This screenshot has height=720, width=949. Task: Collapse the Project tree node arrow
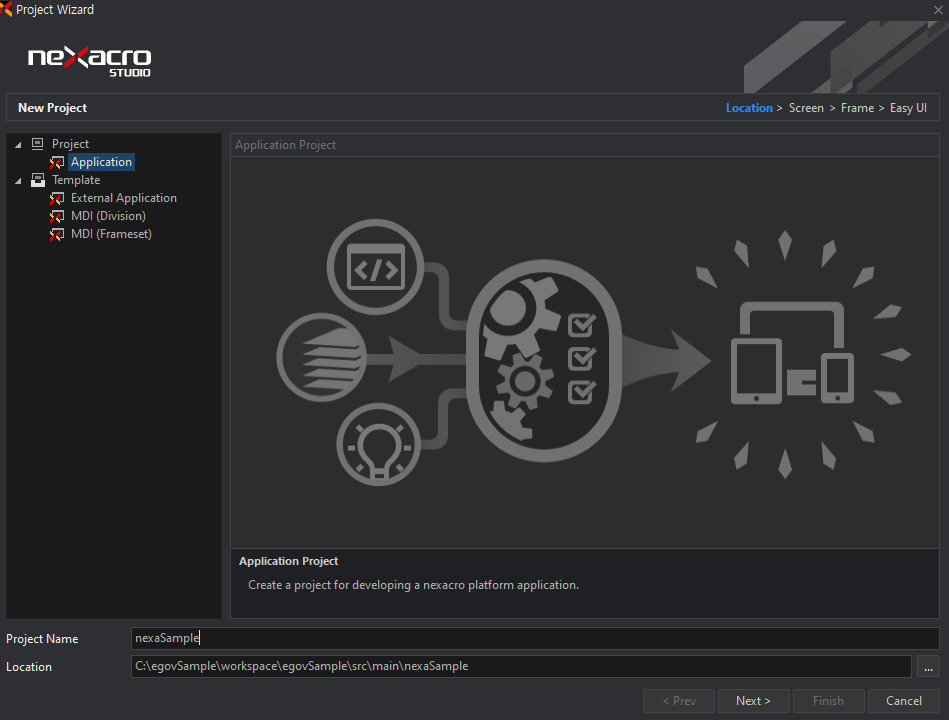coord(18,145)
